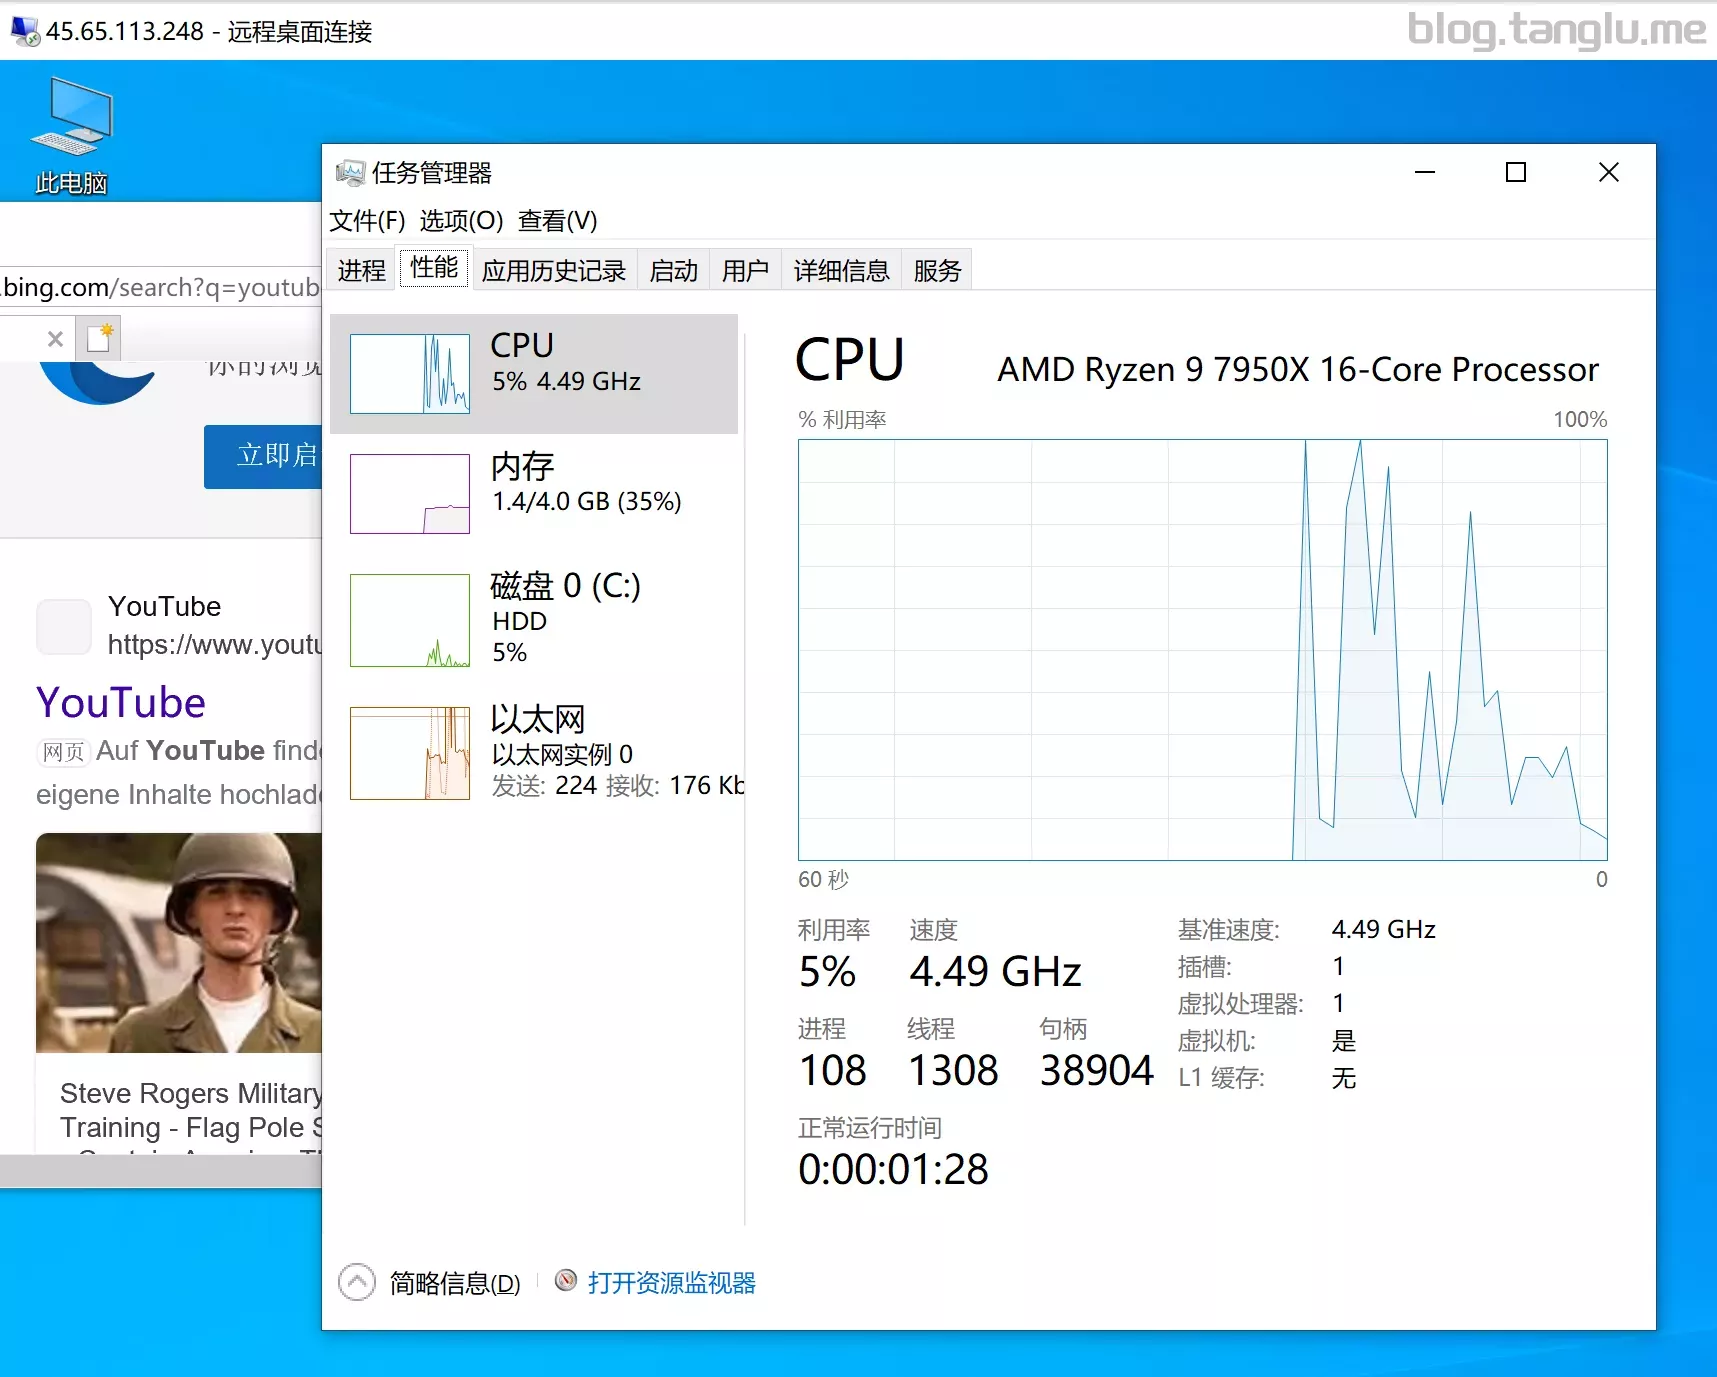Click the YouTube favicon in search result
The image size is (1717, 1377).
click(64, 627)
